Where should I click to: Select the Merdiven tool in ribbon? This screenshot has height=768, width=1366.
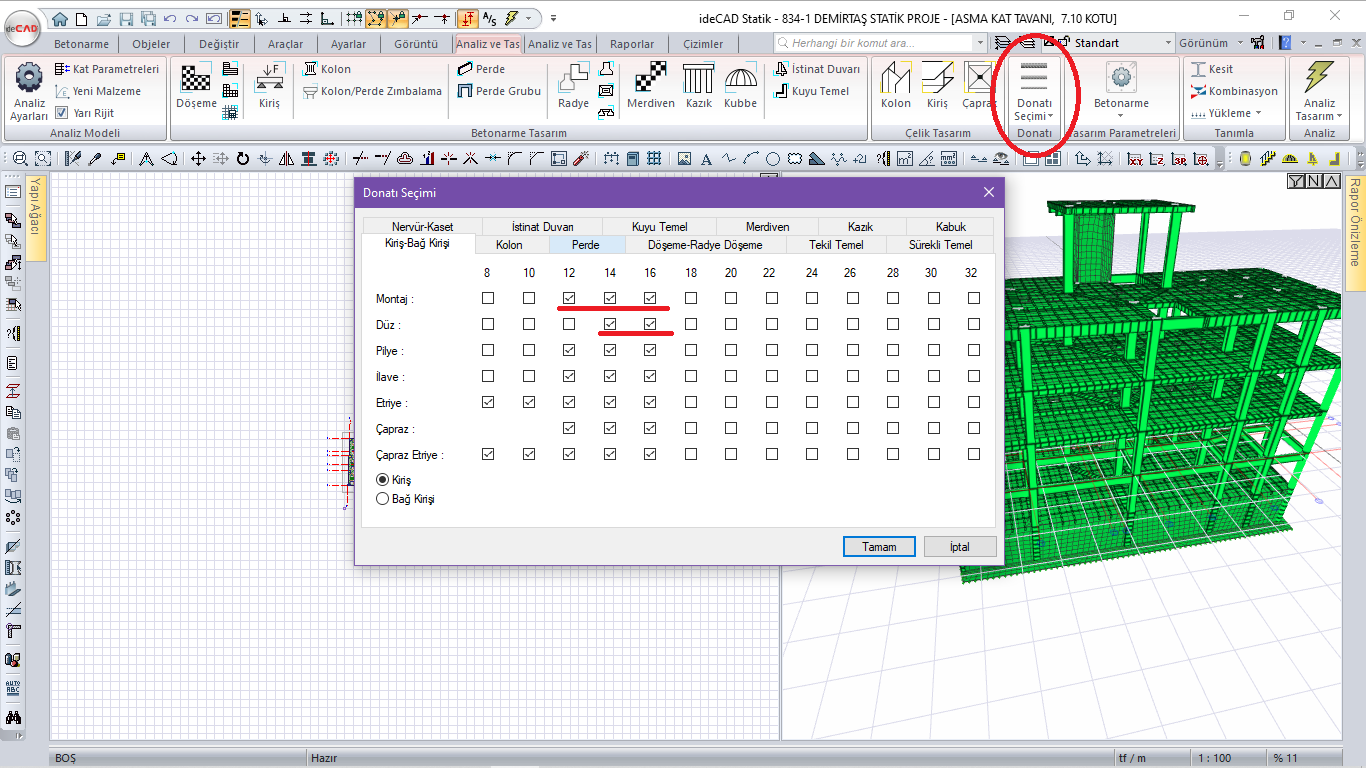[x=650, y=85]
